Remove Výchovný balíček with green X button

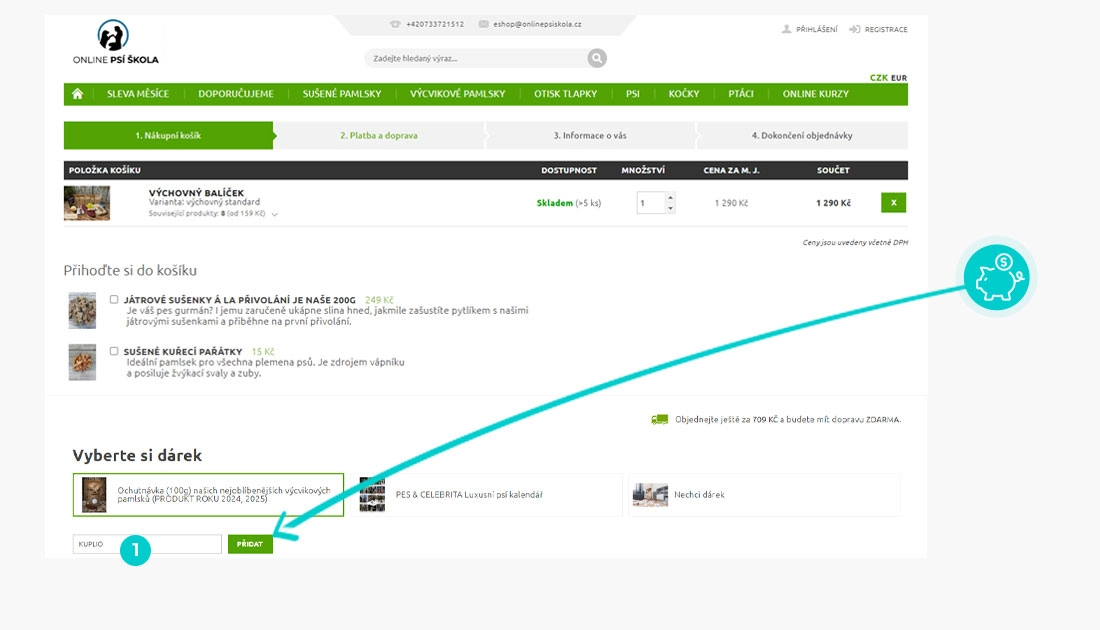click(x=893, y=203)
